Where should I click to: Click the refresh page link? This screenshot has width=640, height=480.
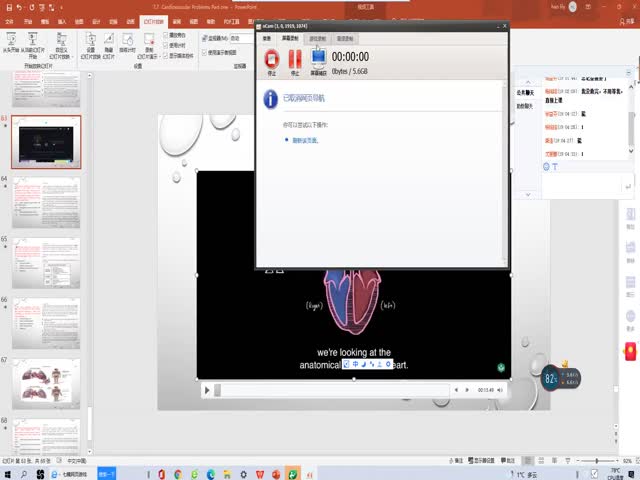click(x=305, y=140)
